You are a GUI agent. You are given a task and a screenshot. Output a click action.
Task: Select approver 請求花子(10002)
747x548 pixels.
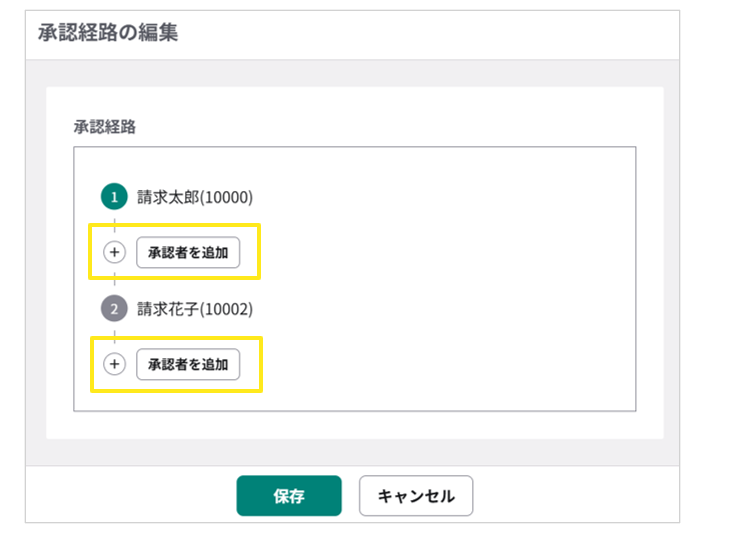tap(195, 308)
